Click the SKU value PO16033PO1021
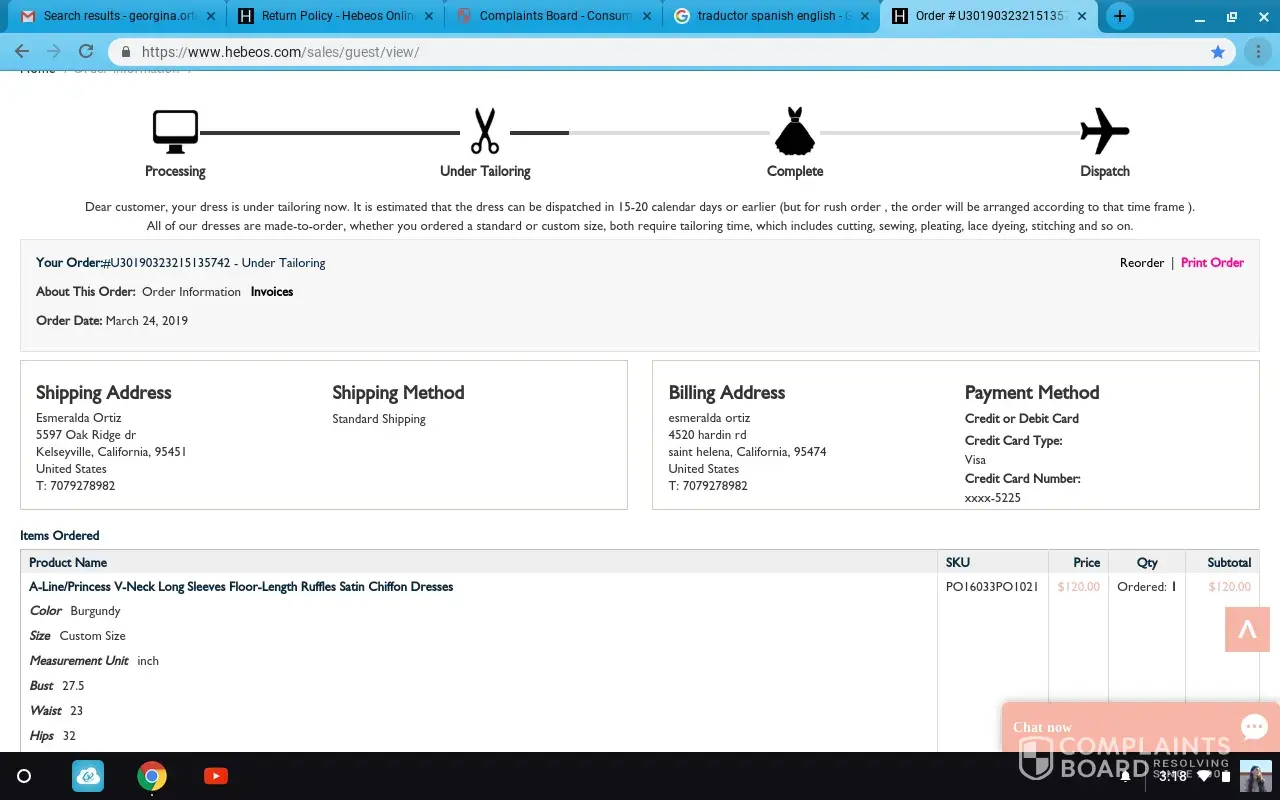Image resolution: width=1280 pixels, height=800 pixels. click(992, 587)
